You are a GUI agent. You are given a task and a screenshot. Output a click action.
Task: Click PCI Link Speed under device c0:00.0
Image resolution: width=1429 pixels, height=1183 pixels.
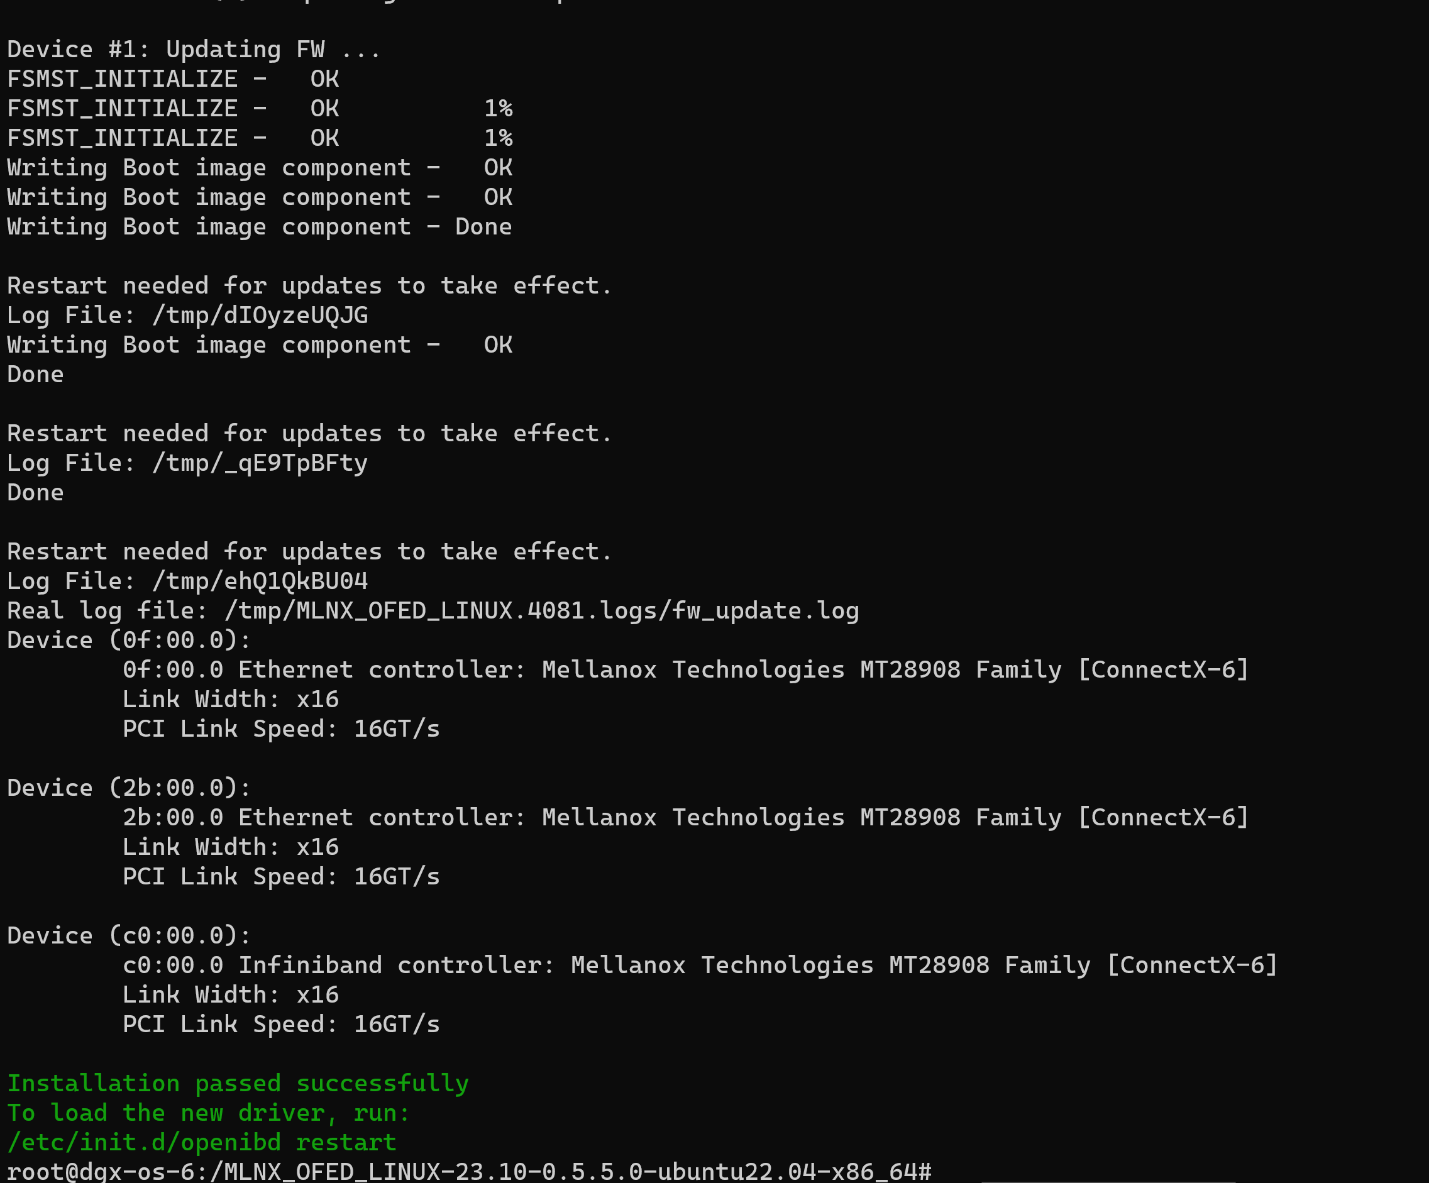point(280,1024)
